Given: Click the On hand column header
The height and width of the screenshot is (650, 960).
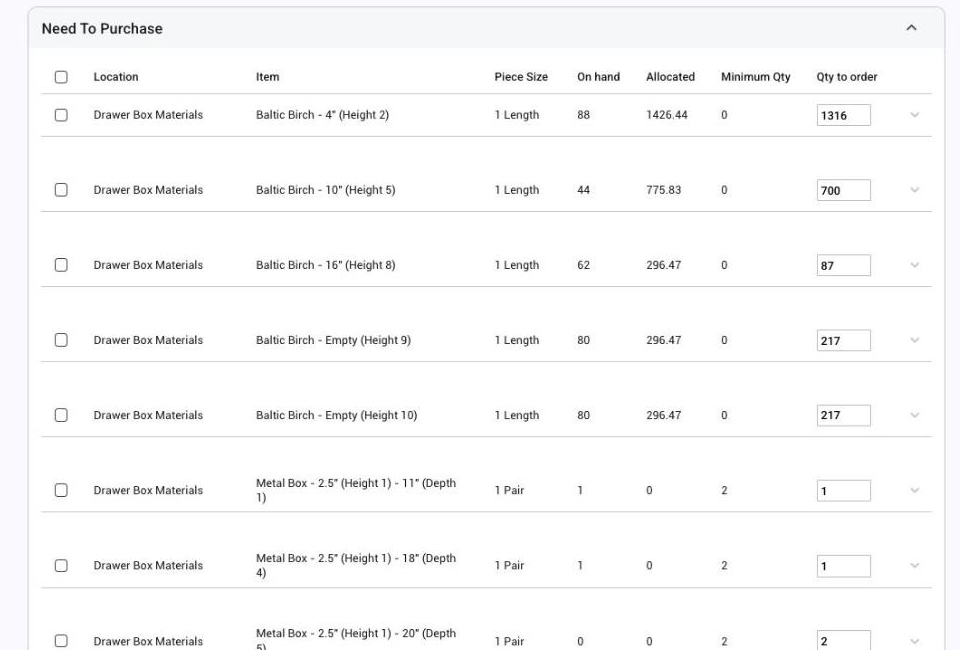Looking at the screenshot, I should [598, 77].
